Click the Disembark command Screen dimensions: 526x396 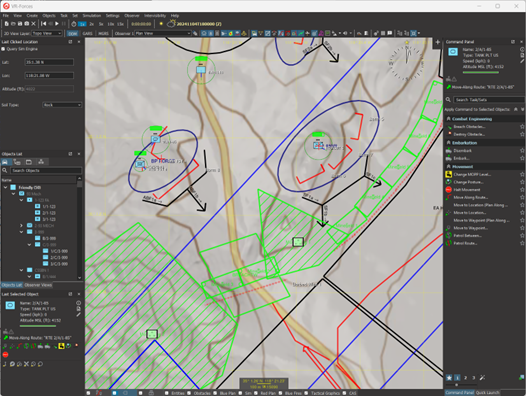463,151
